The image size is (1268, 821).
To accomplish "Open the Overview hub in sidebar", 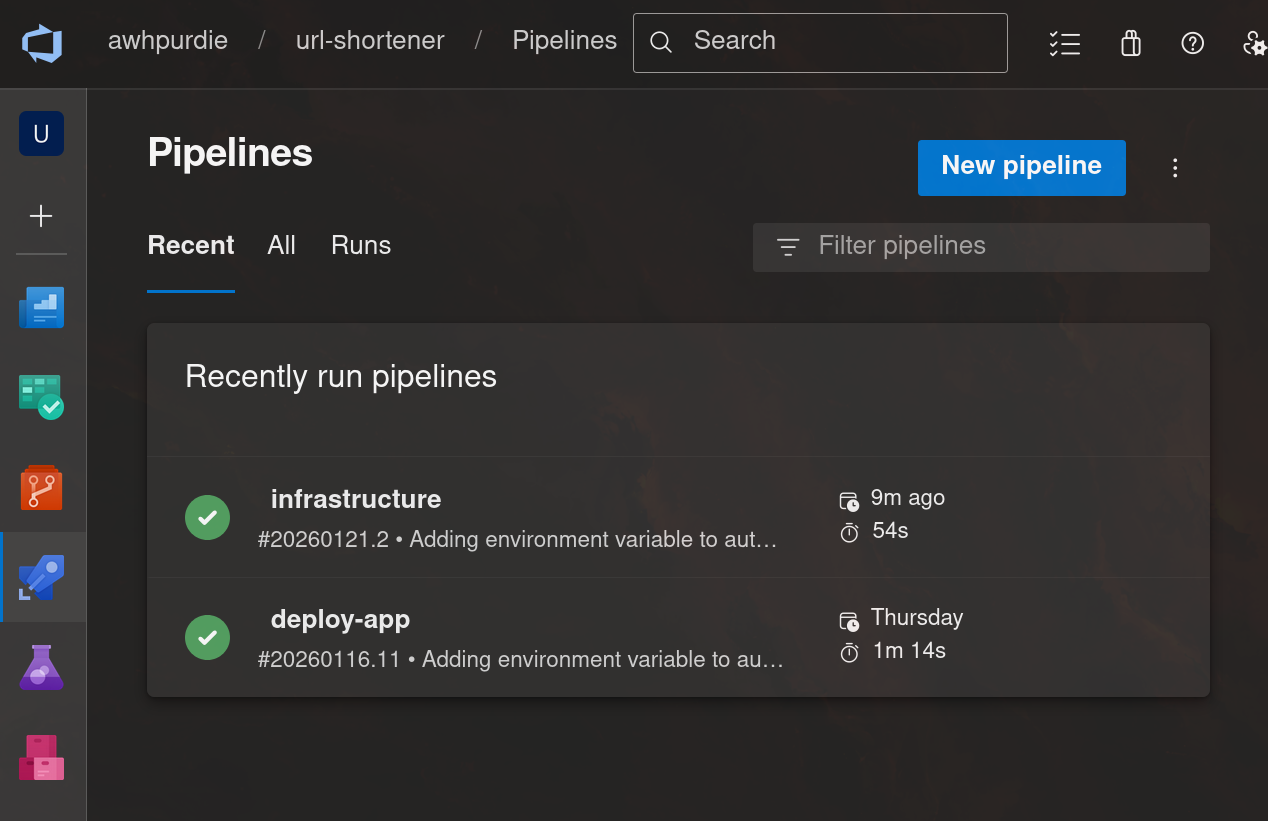I will [x=41, y=308].
